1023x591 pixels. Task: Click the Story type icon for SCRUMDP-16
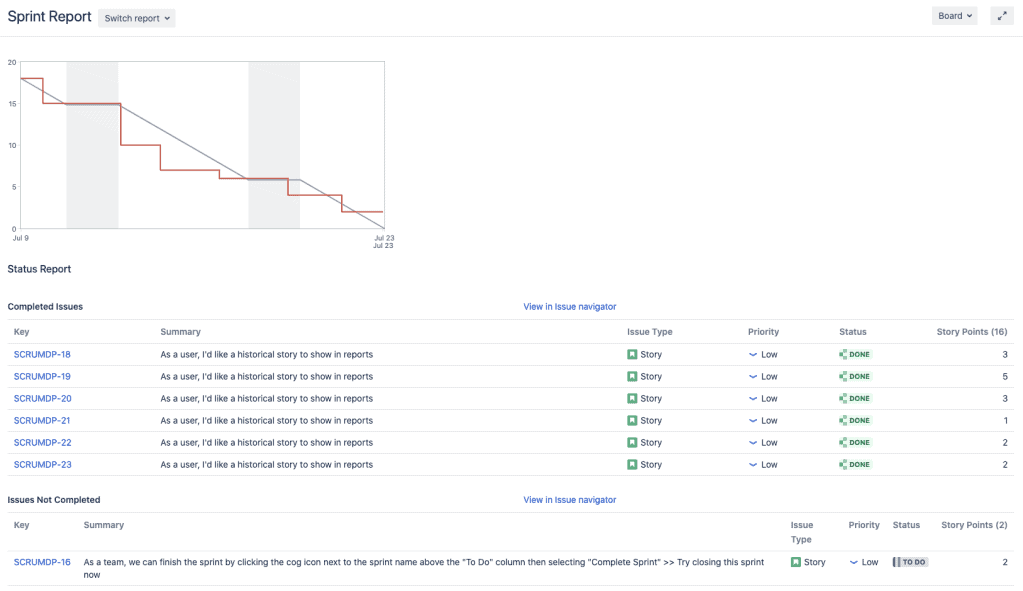pyautogui.click(x=796, y=562)
